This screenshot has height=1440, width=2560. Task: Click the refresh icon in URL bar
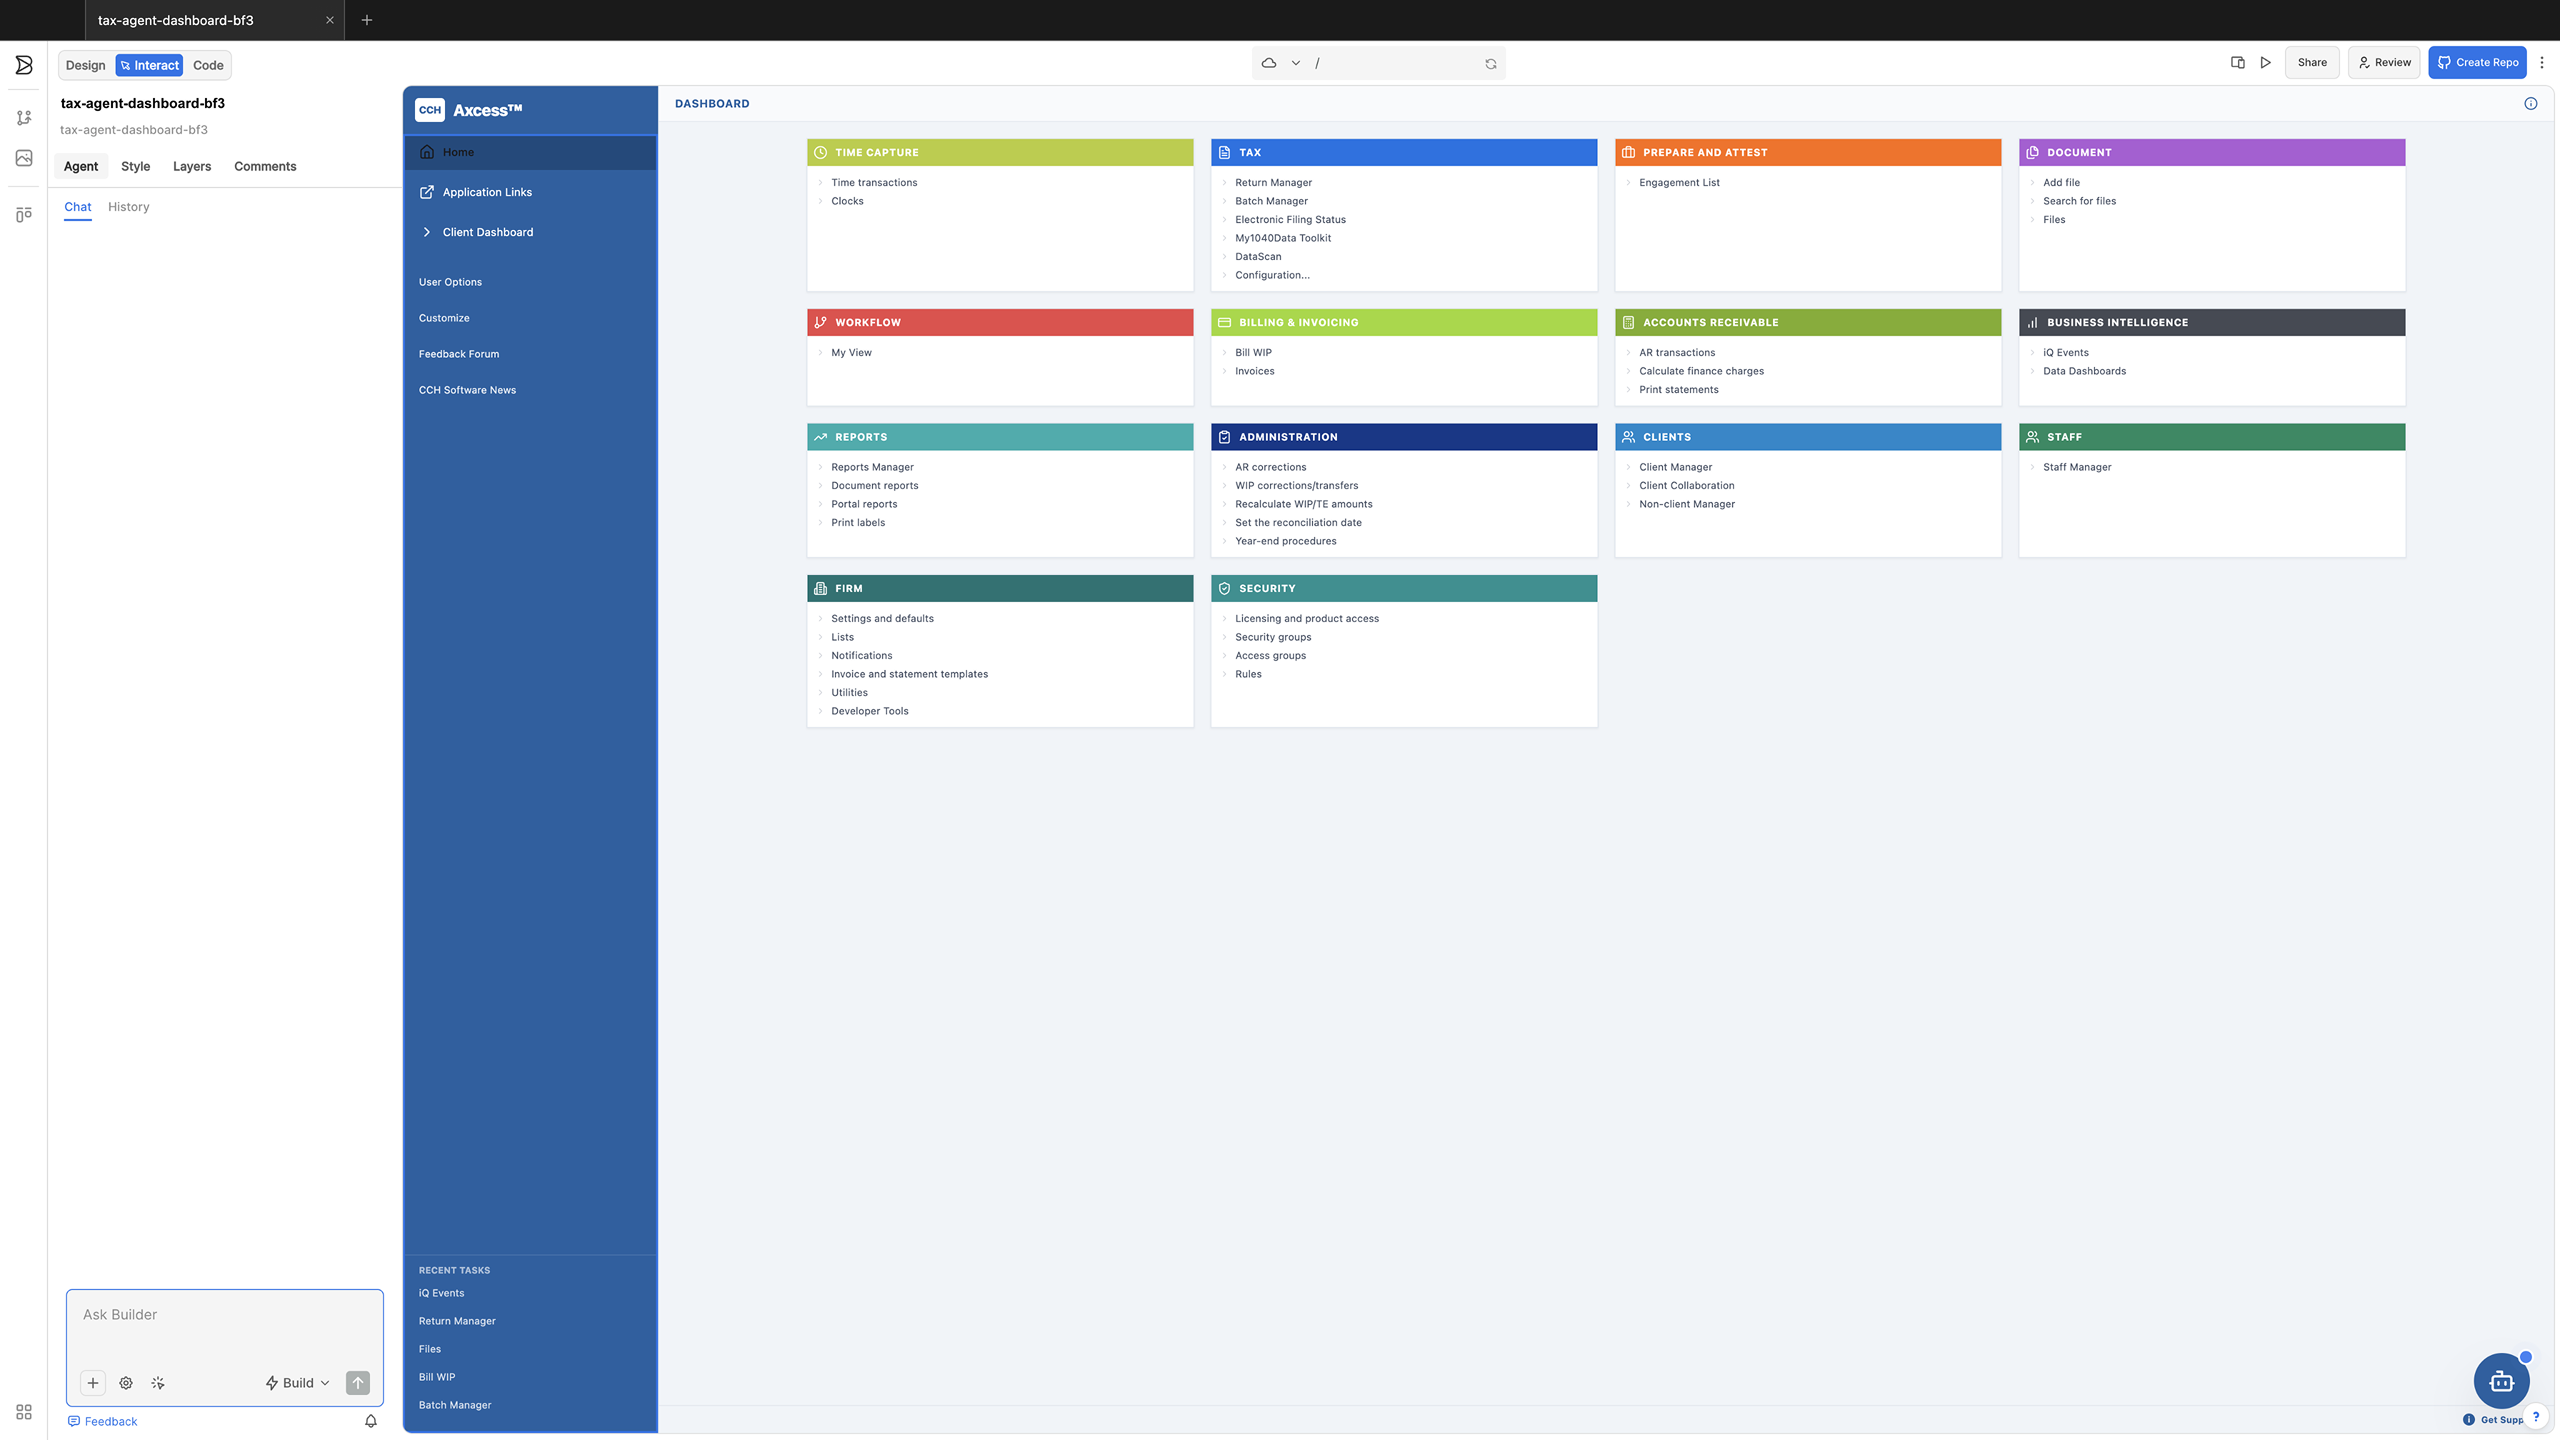click(x=1490, y=63)
